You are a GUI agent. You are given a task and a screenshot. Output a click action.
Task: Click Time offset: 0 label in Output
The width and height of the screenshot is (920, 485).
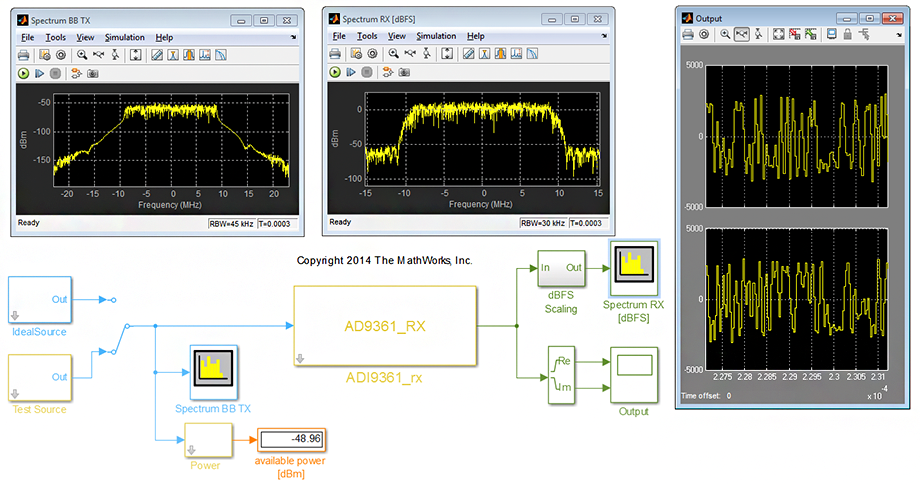706,396
